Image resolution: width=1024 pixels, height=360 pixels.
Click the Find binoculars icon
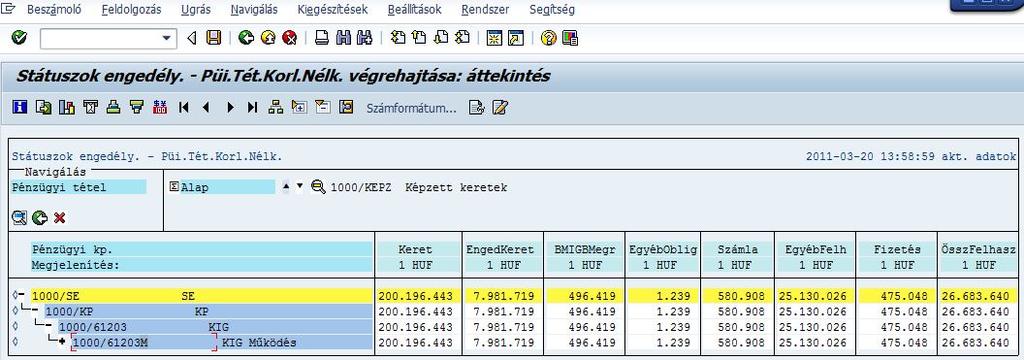343,39
